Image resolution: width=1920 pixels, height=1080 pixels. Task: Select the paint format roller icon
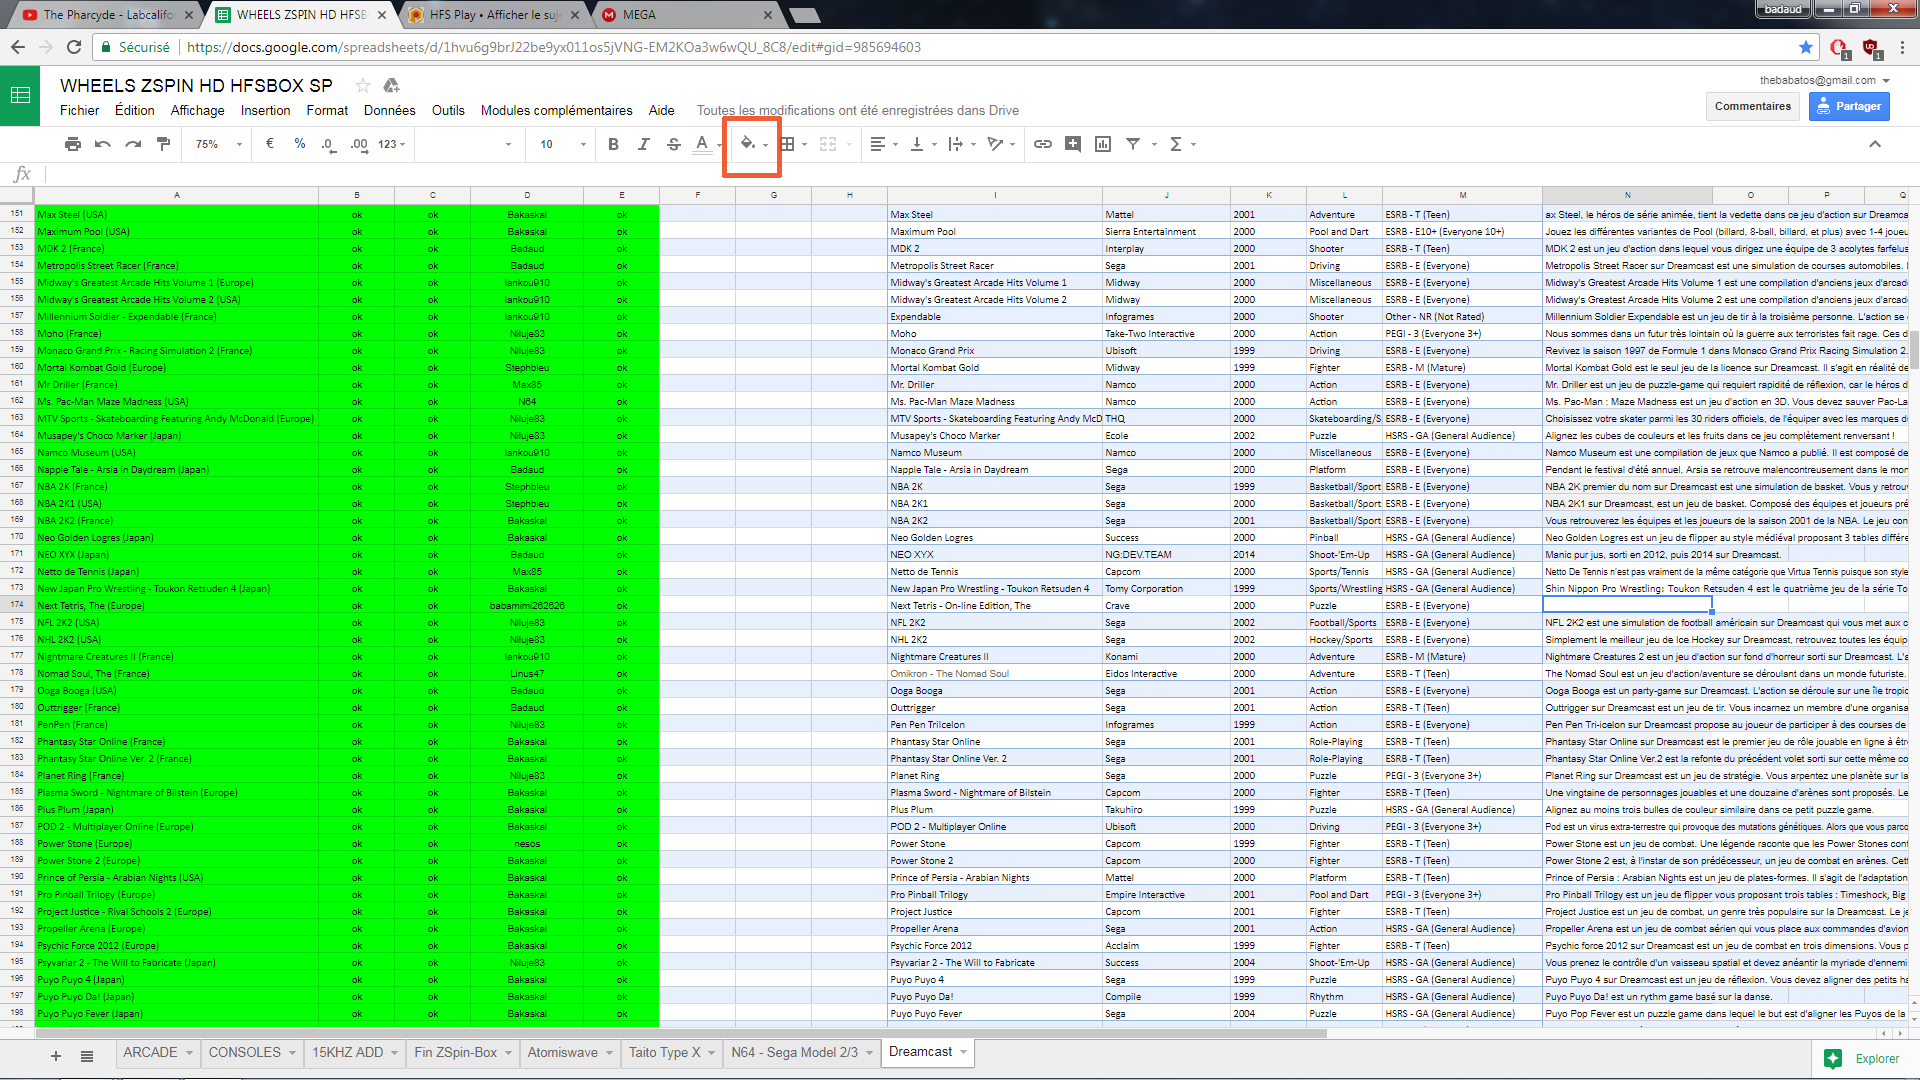(163, 144)
